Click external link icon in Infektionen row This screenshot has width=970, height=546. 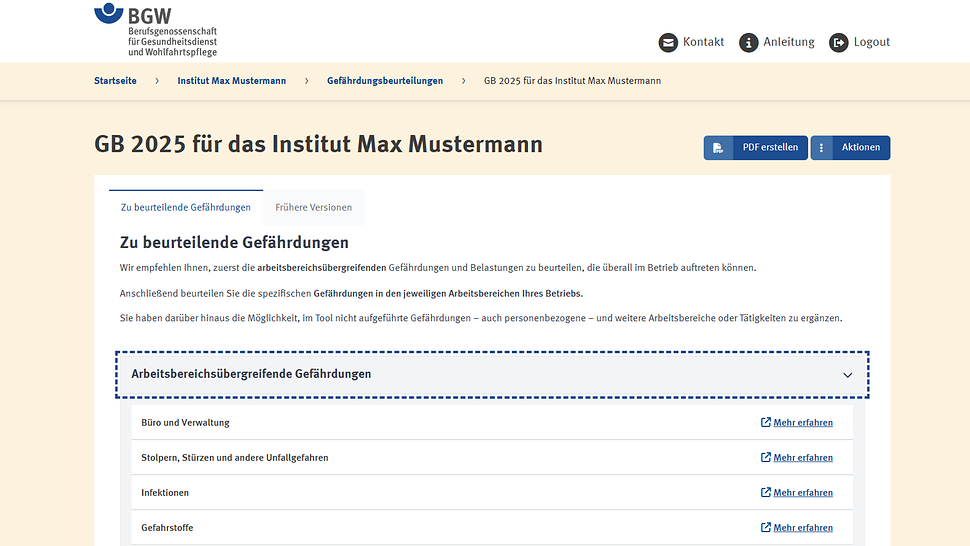[766, 493]
